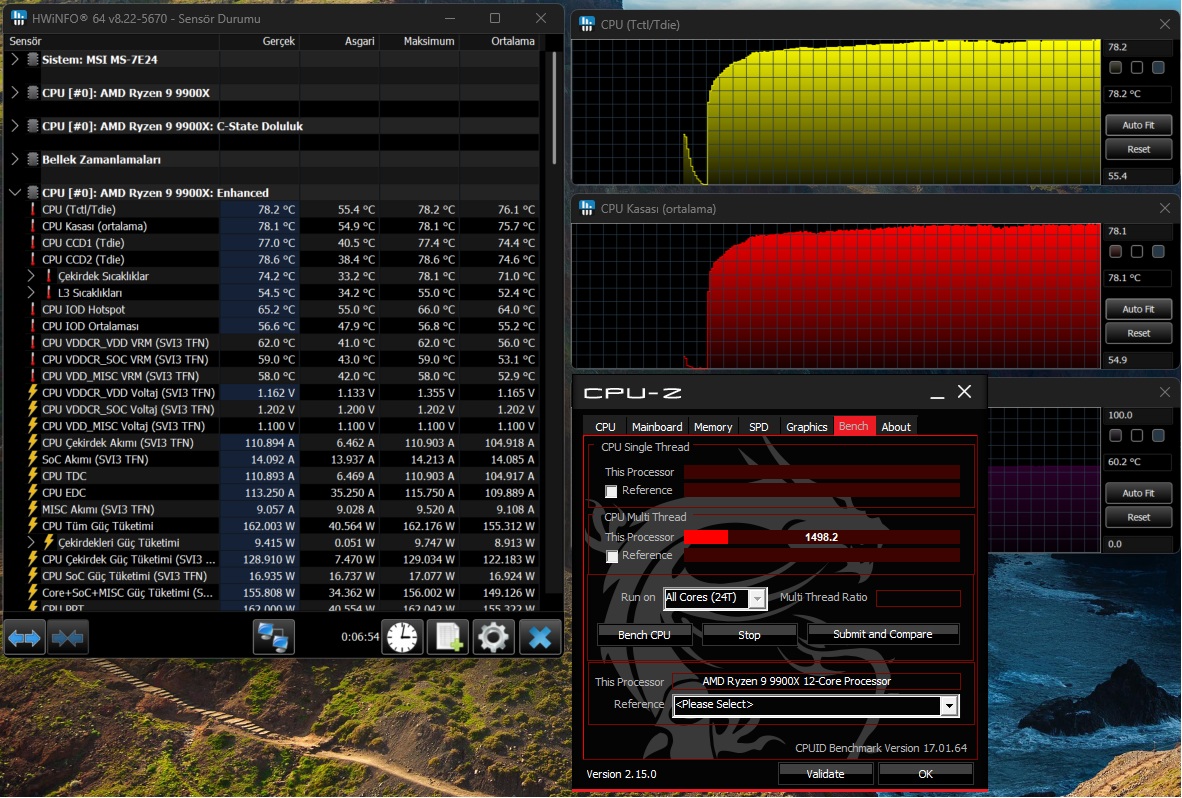Close the CPU Kasası (ortalama) graph window

(x=1165, y=208)
